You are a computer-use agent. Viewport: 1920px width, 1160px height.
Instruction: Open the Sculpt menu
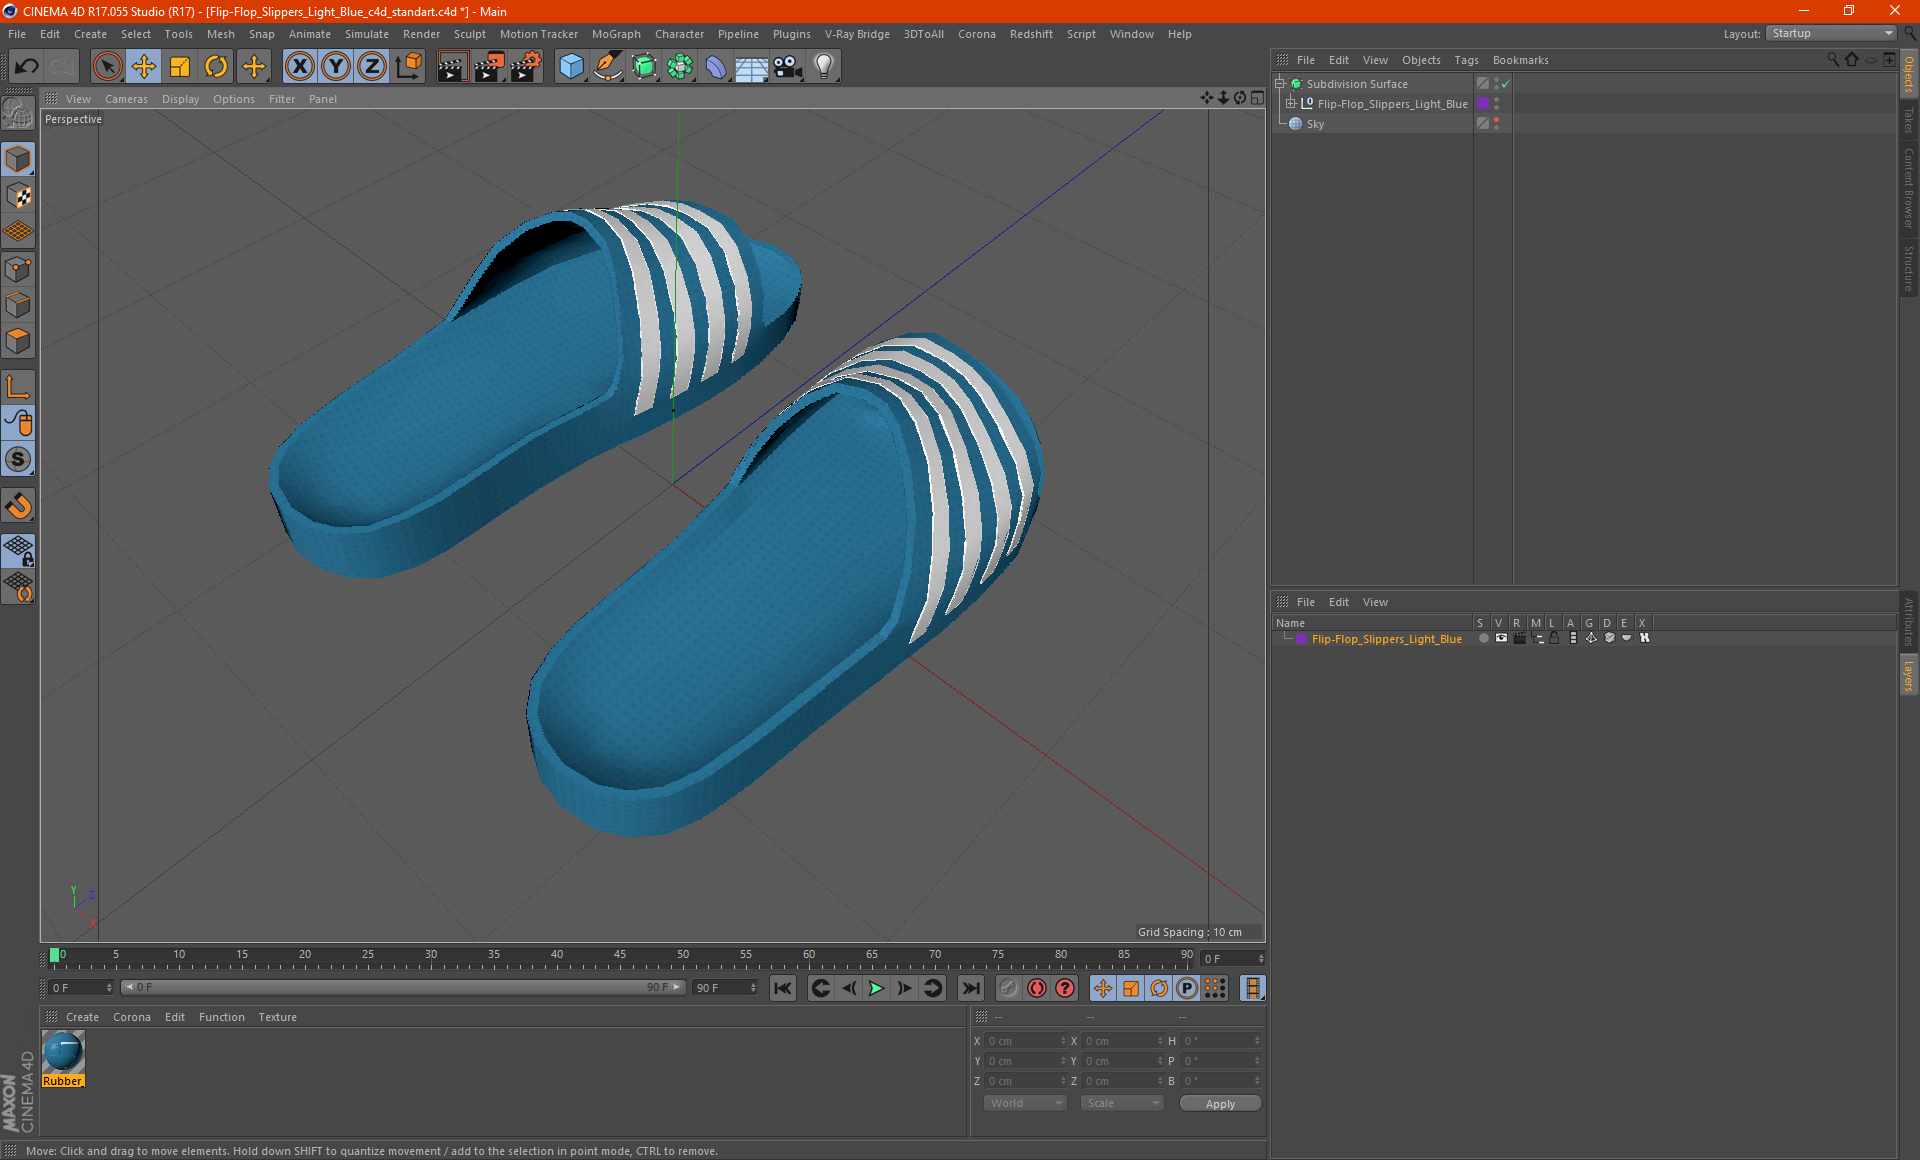pos(469,34)
